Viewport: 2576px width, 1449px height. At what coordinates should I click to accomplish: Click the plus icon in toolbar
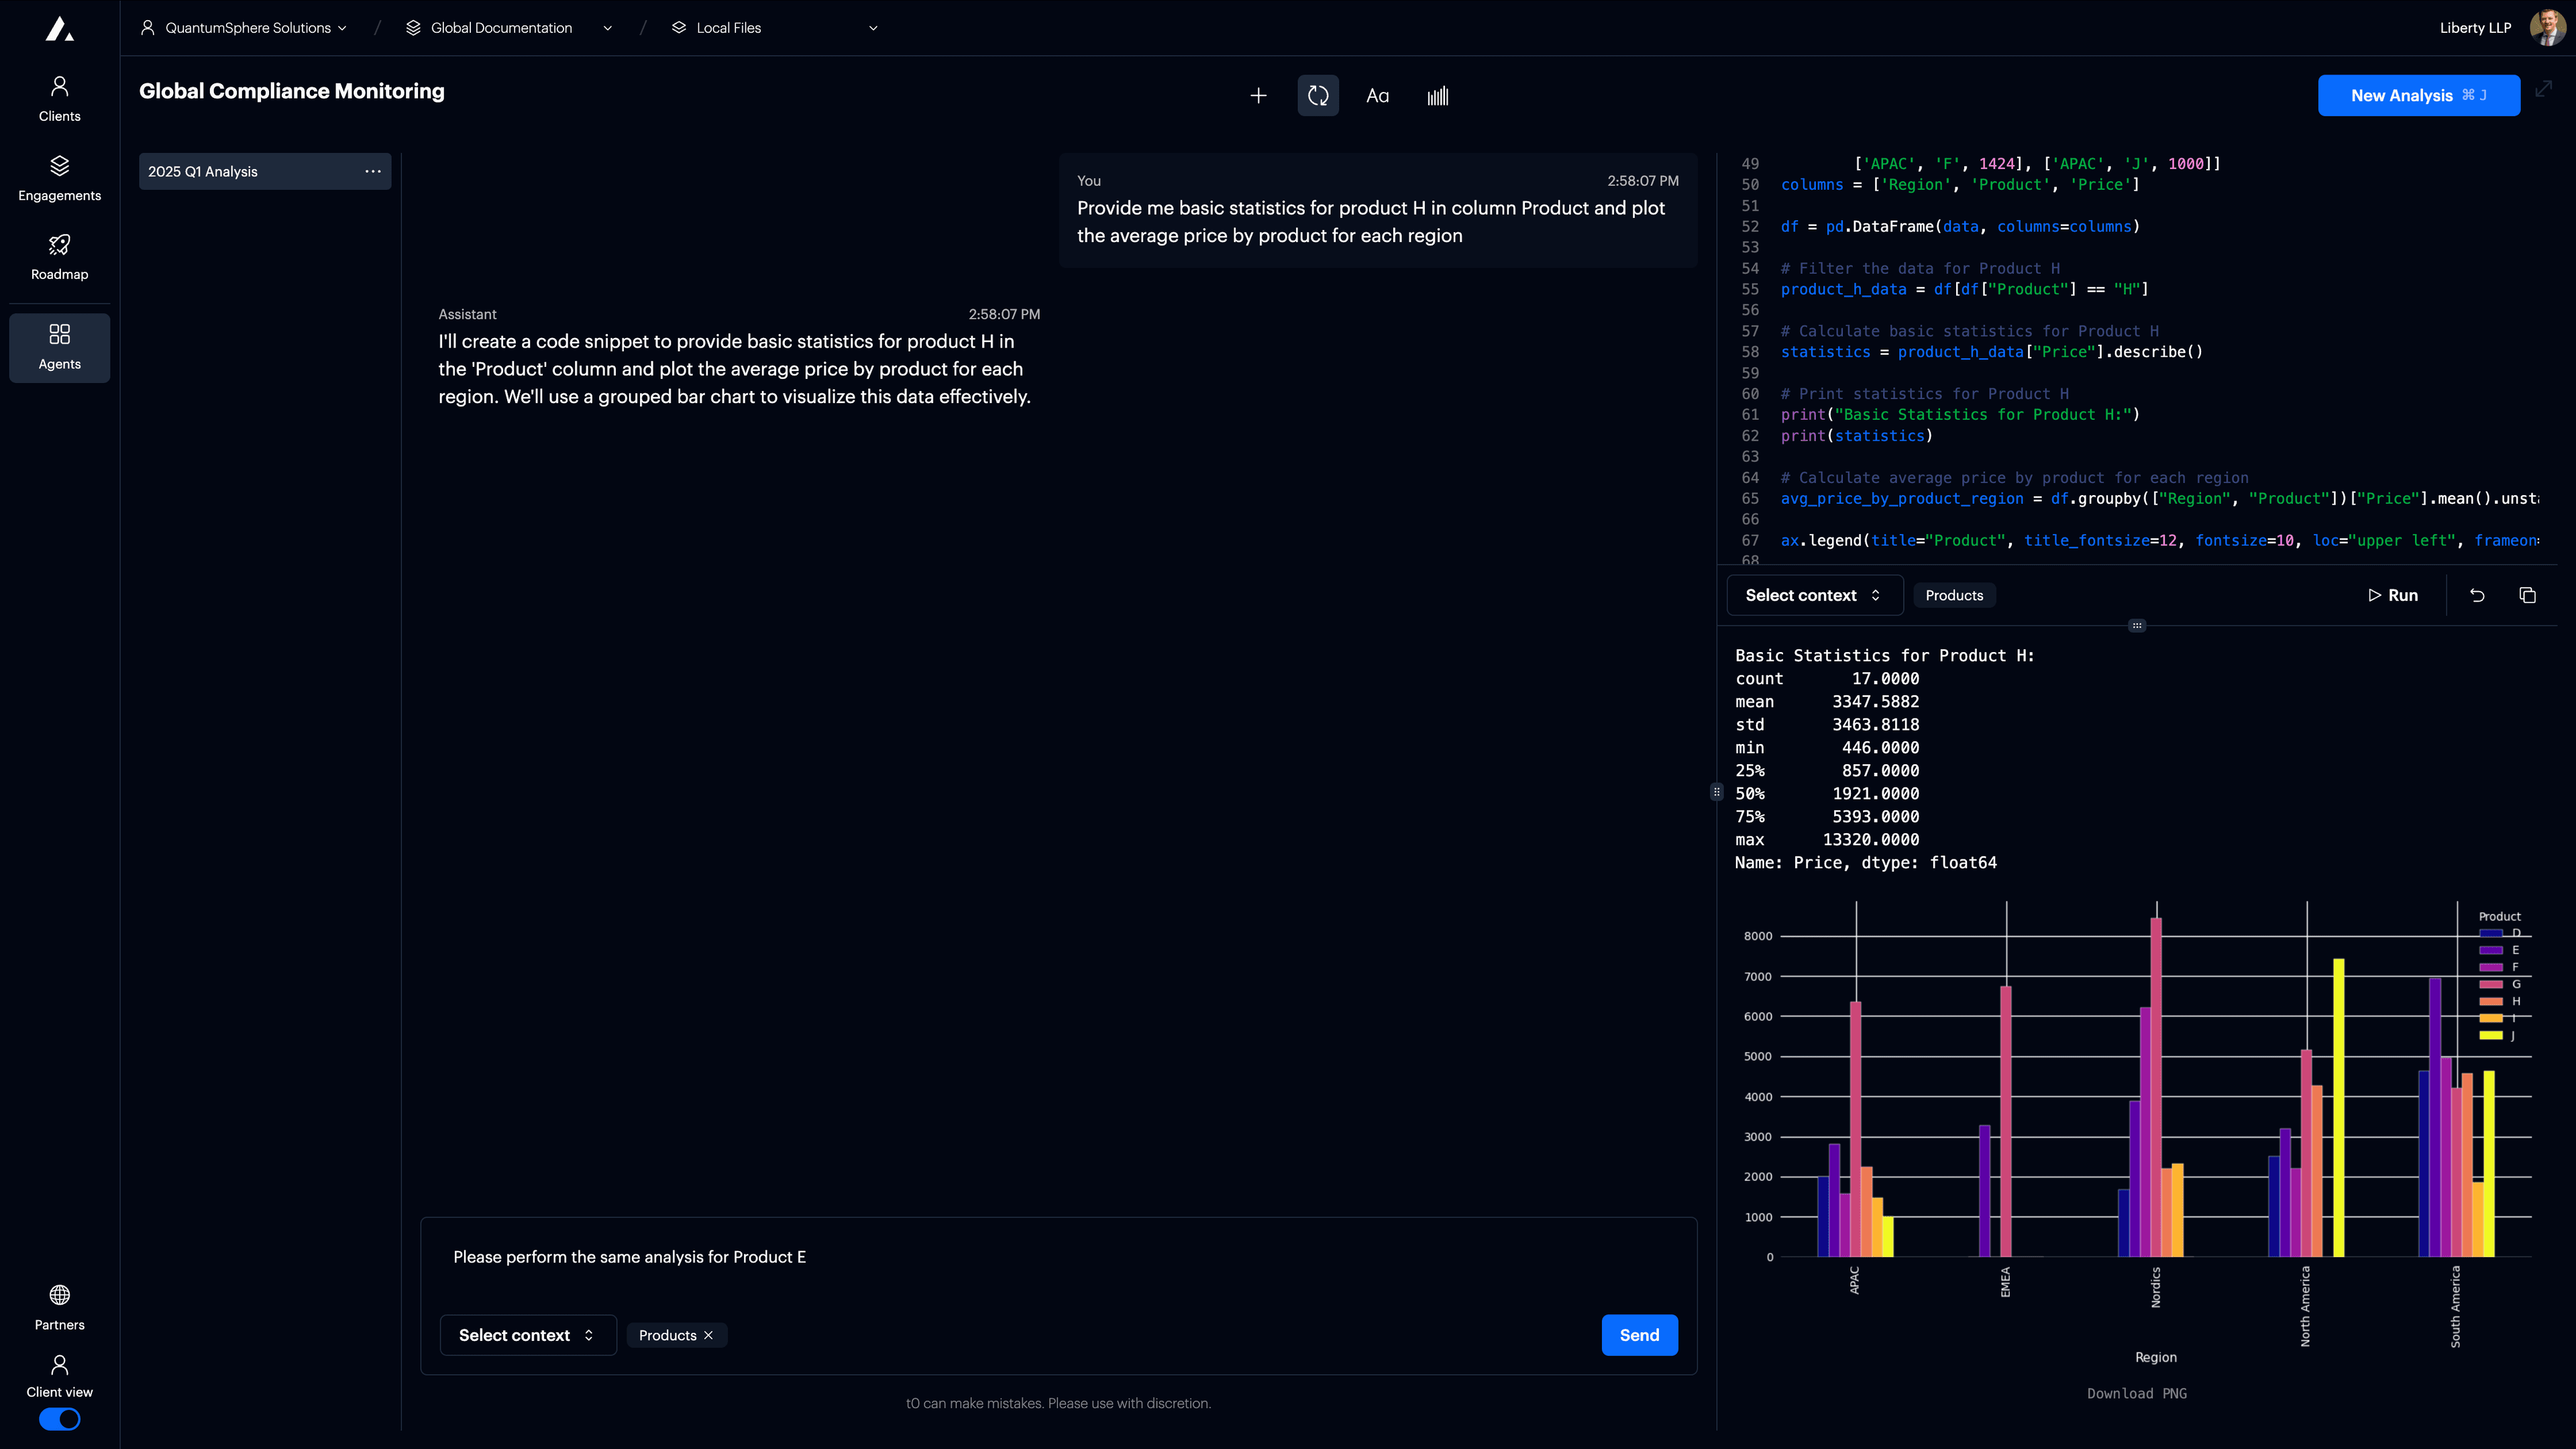tap(1258, 96)
